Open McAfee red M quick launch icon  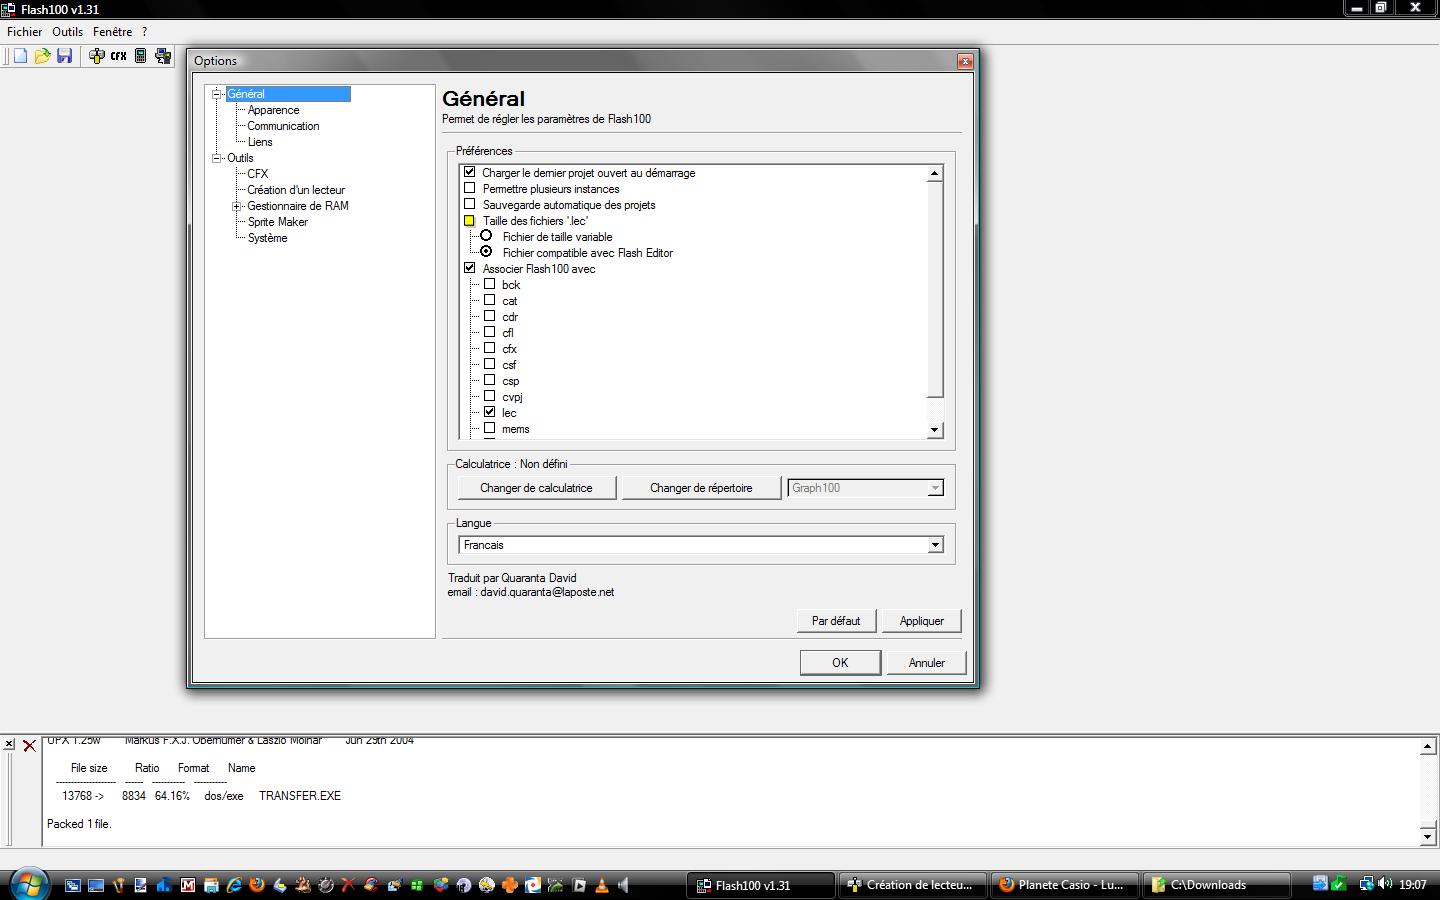click(188, 885)
